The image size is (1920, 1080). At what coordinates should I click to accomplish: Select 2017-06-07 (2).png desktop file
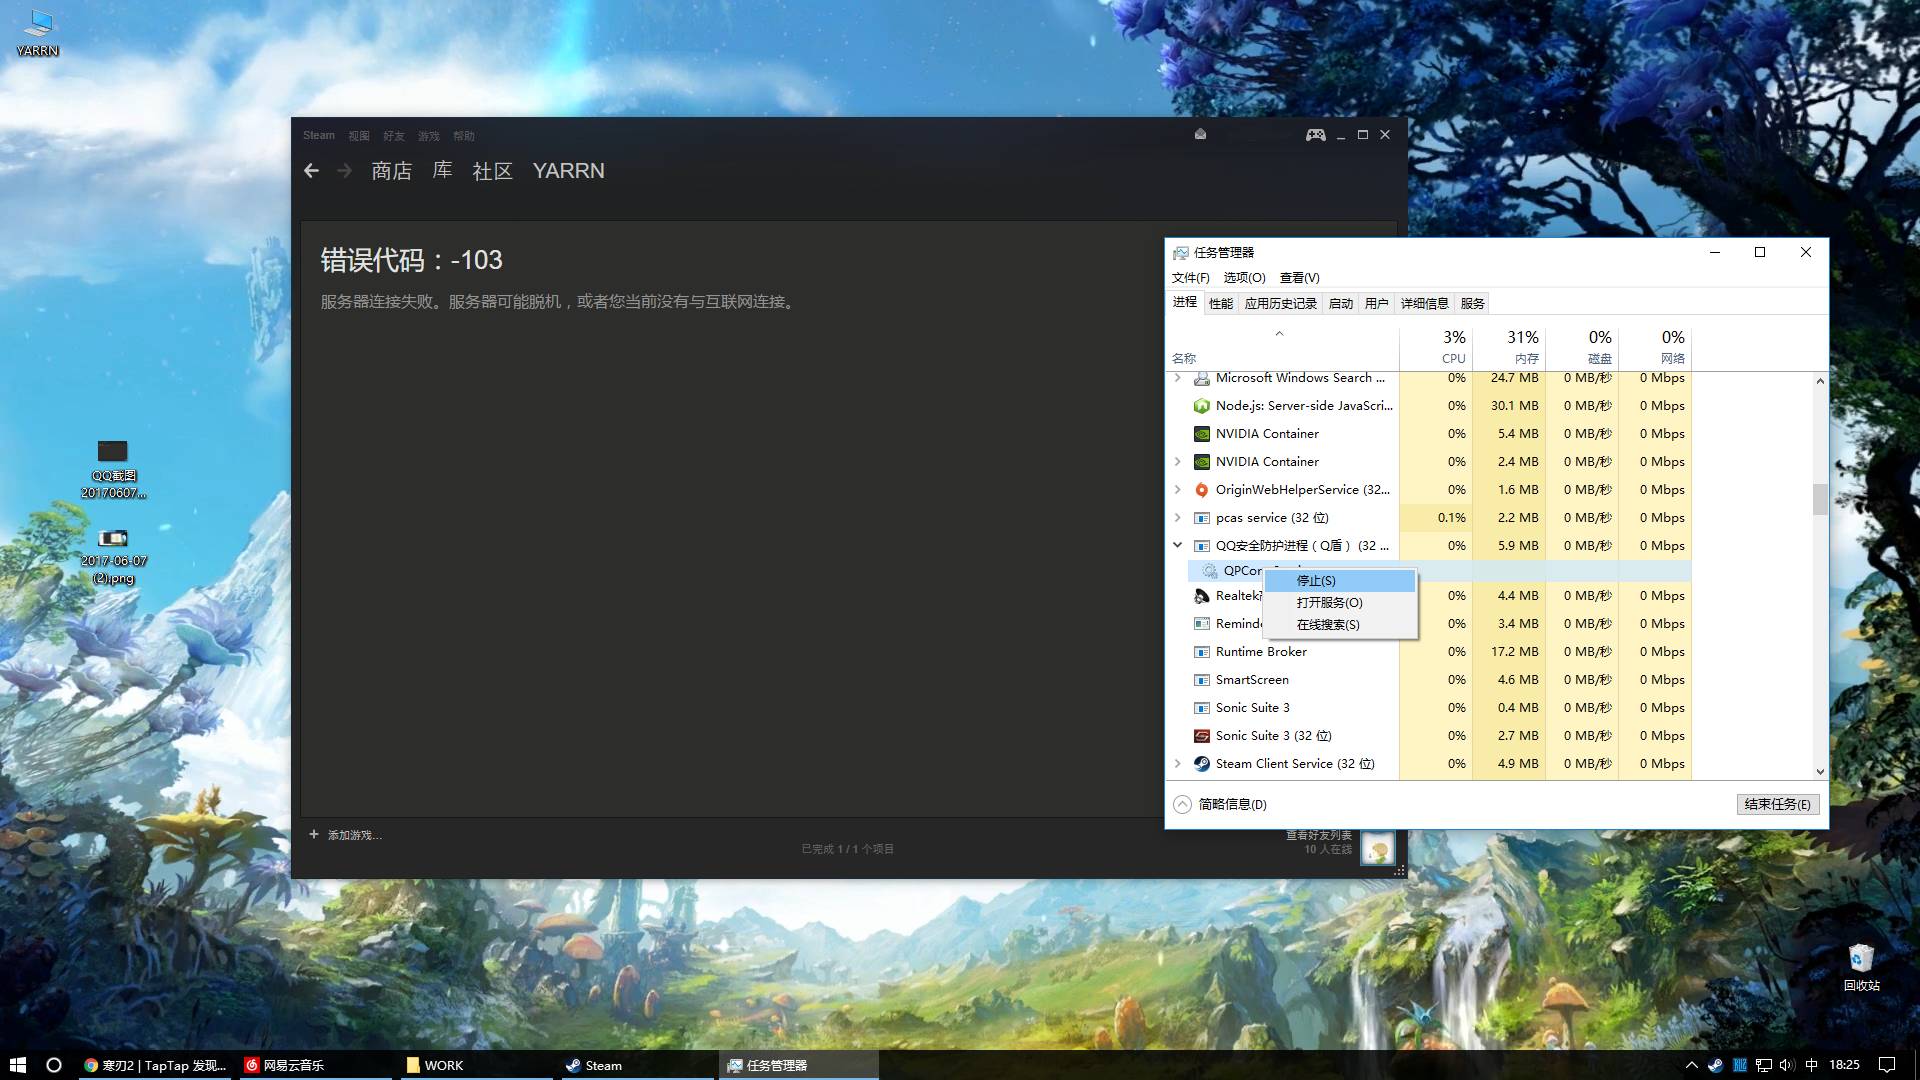coord(113,556)
